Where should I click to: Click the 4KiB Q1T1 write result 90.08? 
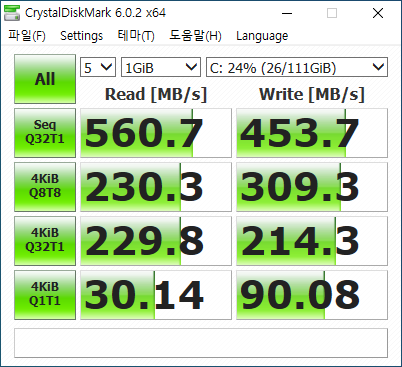click(312, 295)
